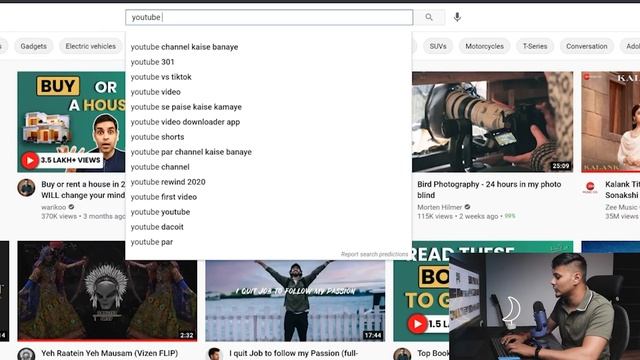640x360 pixels.
Task: Select suggestion 'youtube vs tiktok'
Action: (x=268, y=77)
